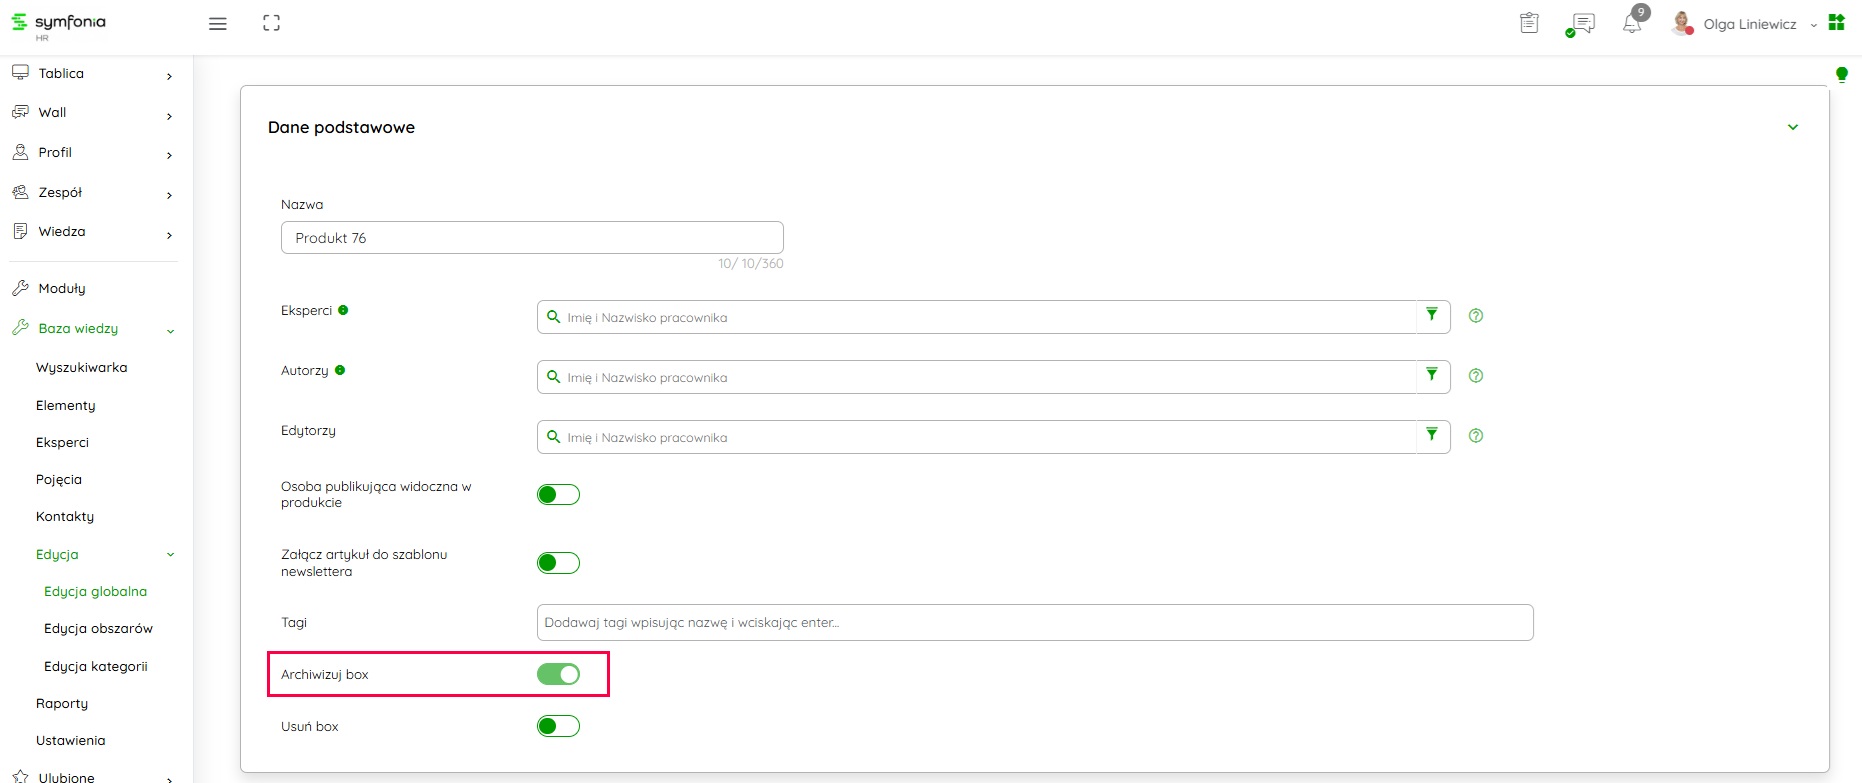Image resolution: width=1862 pixels, height=783 pixels.
Task: Open the Olga Liniewicz user dropdown
Action: (x=1750, y=24)
